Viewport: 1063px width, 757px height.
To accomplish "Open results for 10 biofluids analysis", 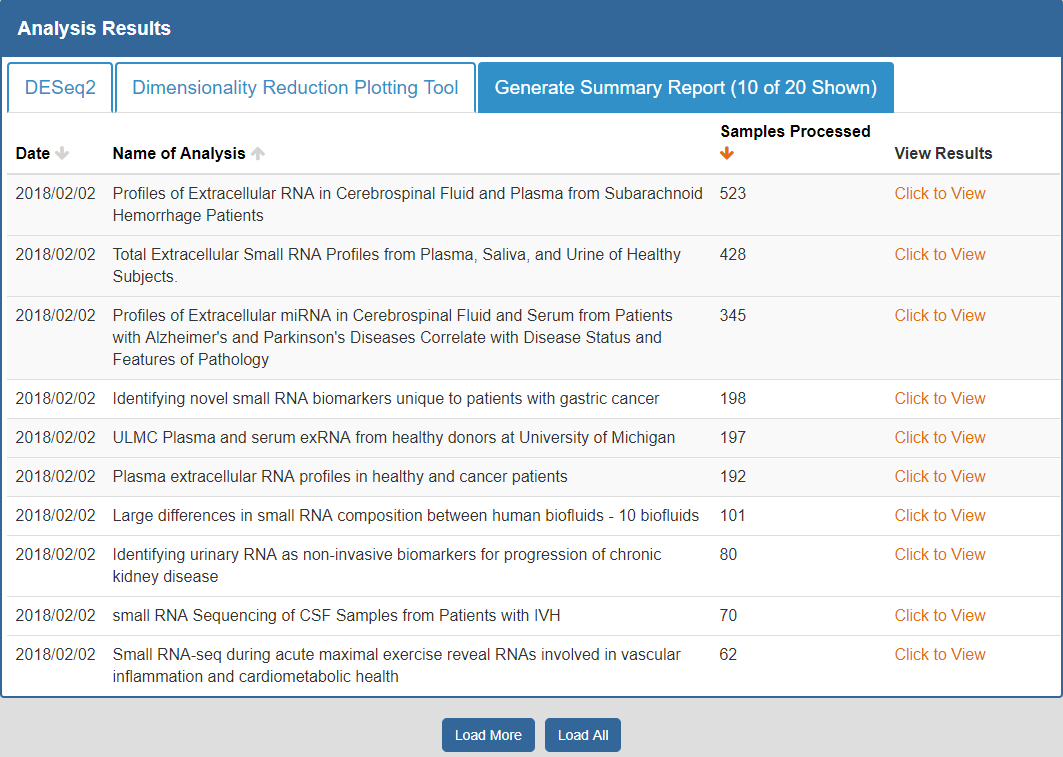I will pyautogui.click(x=939, y=516).
